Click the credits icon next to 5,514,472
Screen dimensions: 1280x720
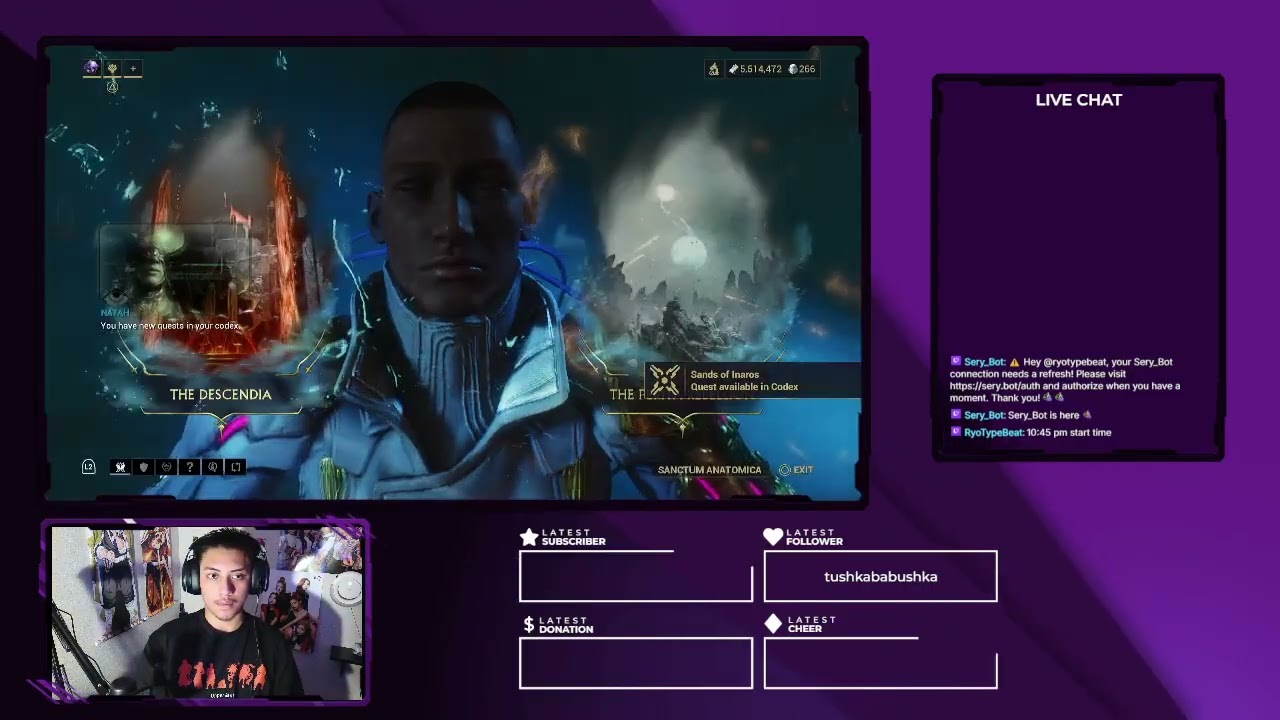[x=733, y=69]
